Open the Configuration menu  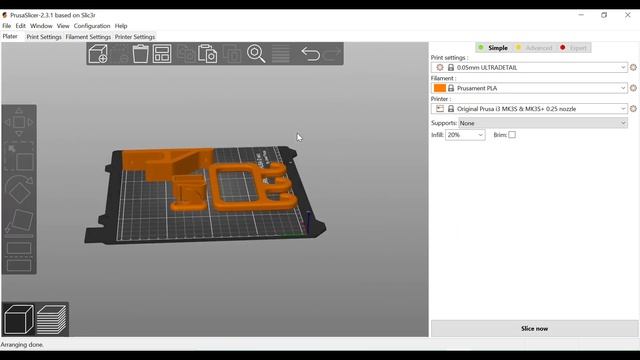[92, 26]
